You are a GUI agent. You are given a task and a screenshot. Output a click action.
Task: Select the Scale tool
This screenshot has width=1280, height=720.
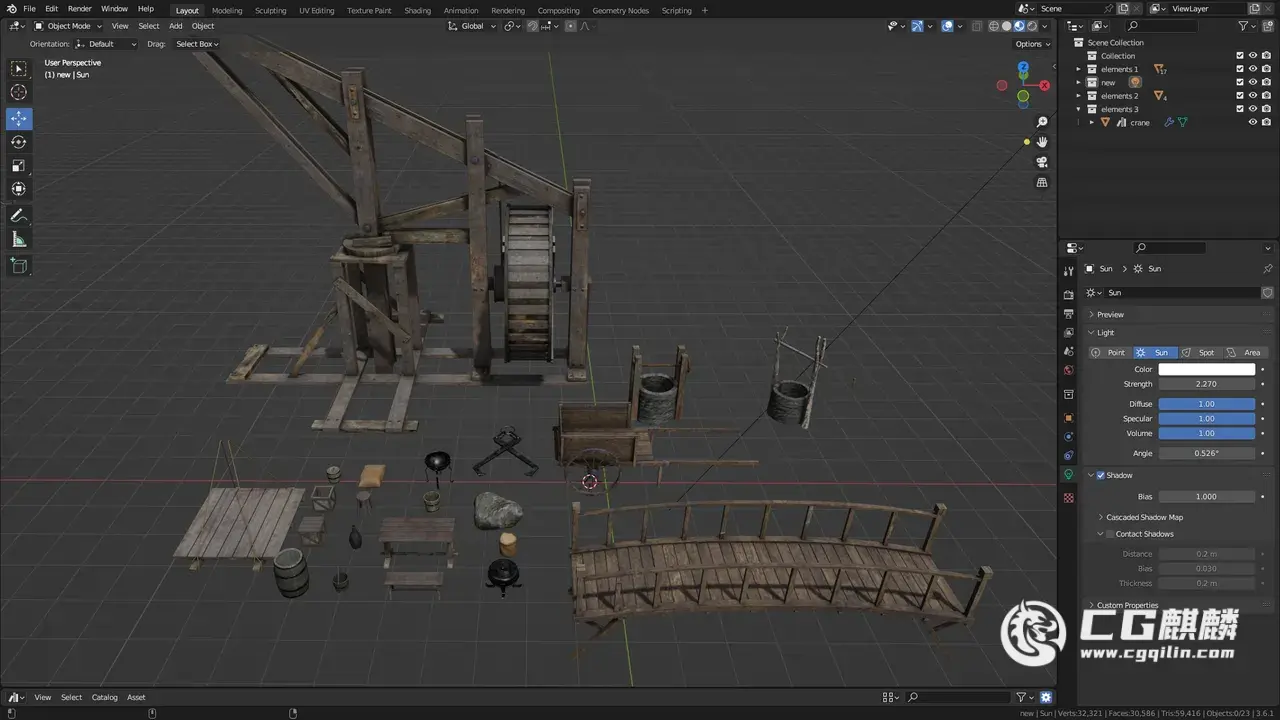coord(19,166)
